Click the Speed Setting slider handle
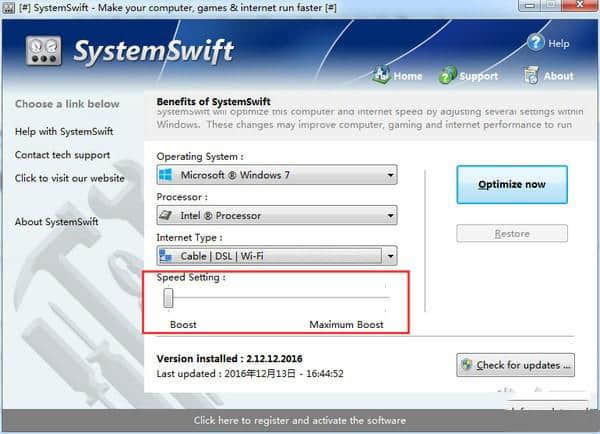 [x=168, y=298]
